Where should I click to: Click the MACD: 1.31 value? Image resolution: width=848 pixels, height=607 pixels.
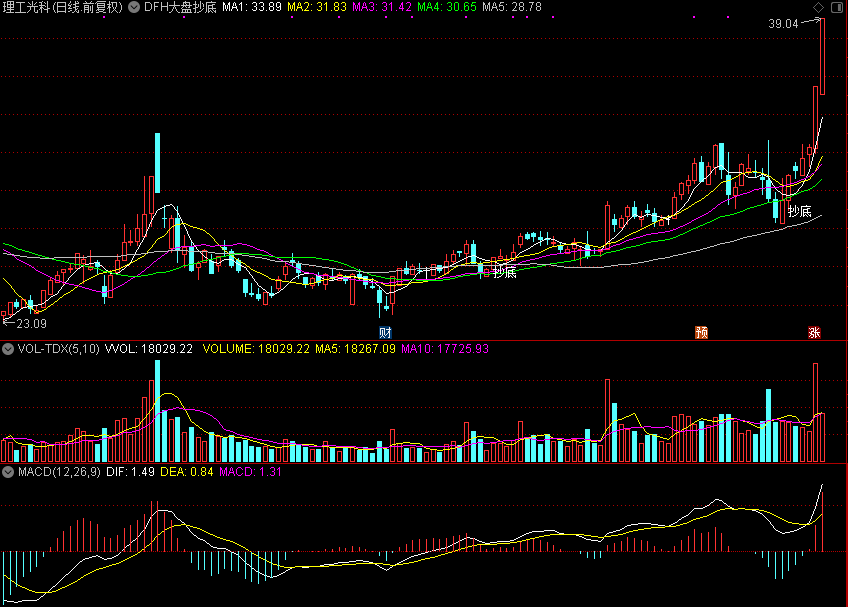coord(250,472)
